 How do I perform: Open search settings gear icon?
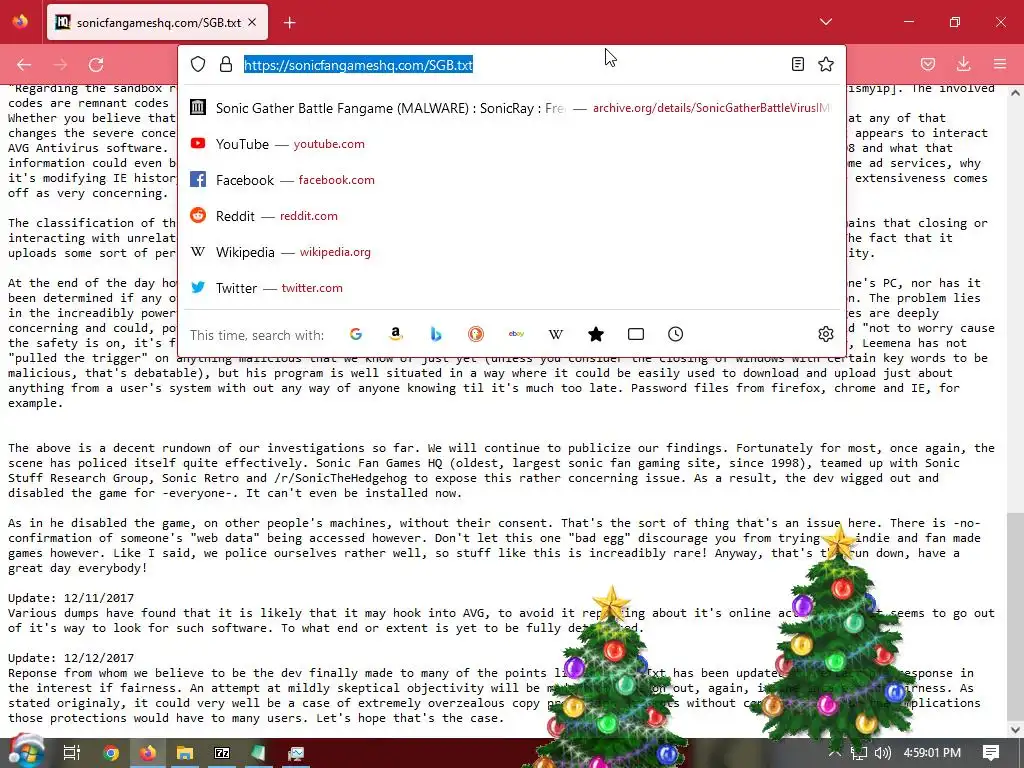[x=825, y=334]
